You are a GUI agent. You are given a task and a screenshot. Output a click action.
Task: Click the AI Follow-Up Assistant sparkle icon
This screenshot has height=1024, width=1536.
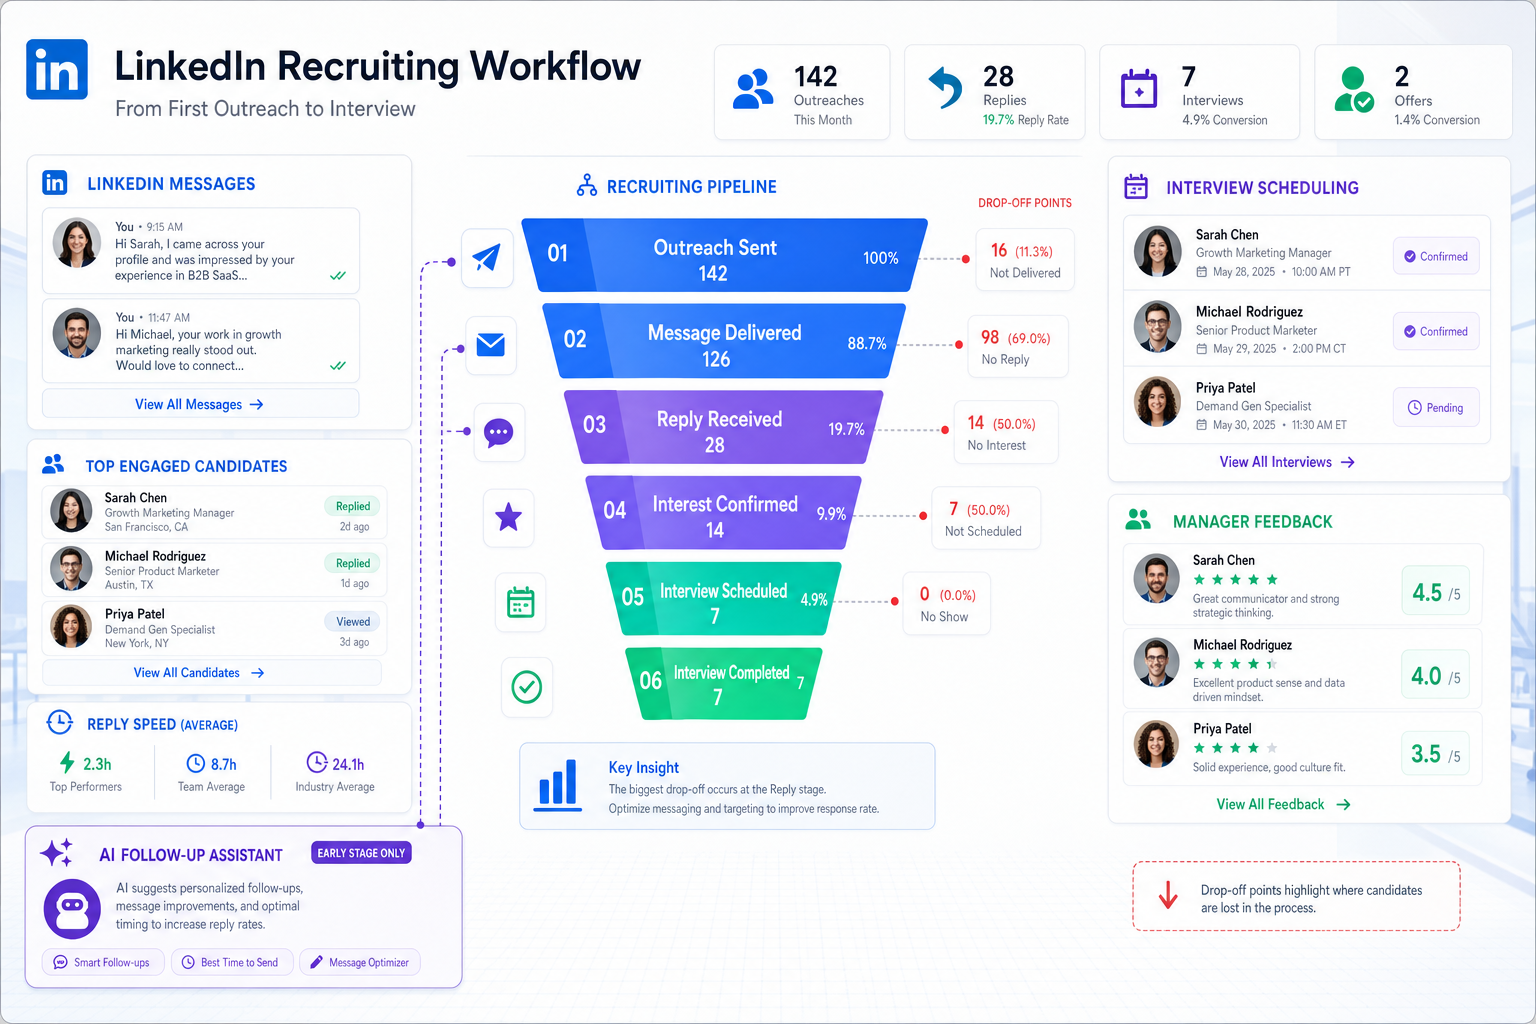(57, 852)
